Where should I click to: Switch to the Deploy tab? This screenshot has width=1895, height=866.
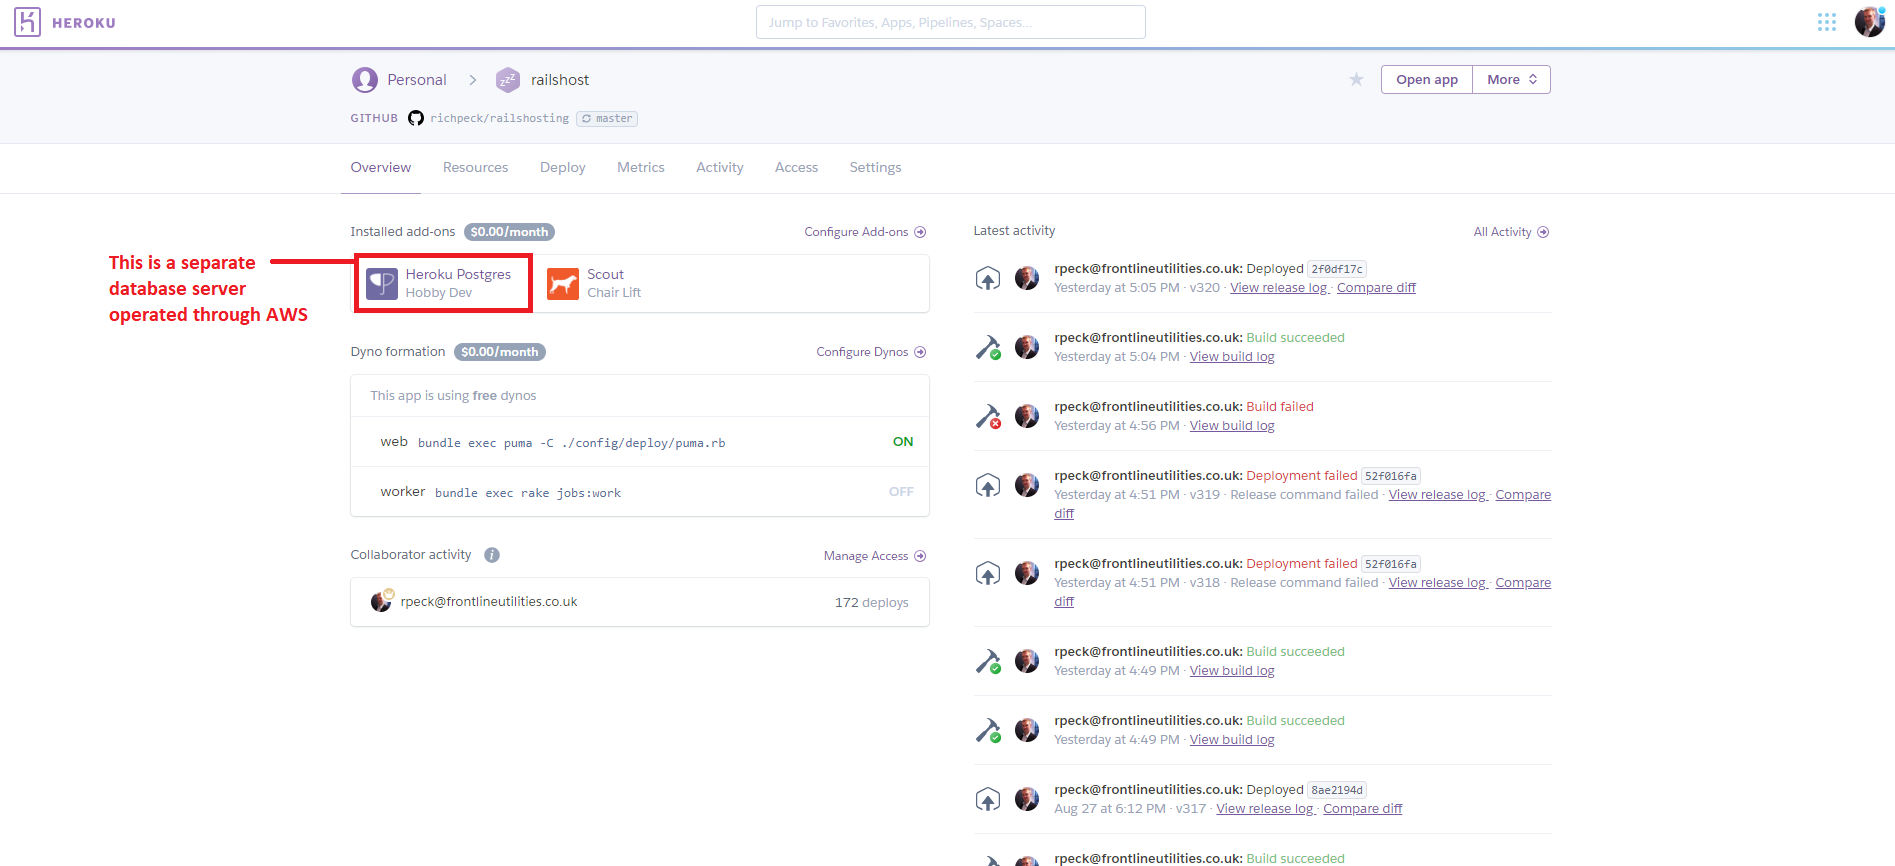pos(563,167)
